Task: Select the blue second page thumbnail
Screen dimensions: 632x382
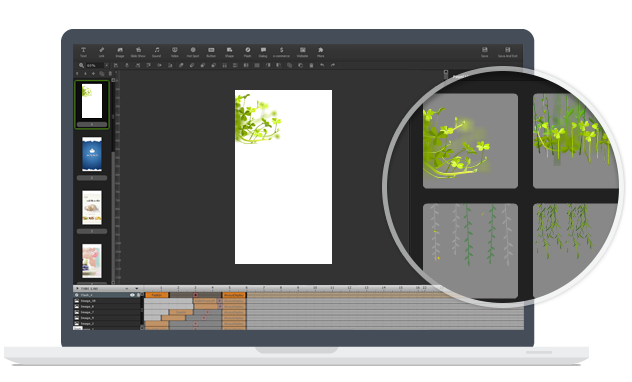Action: (x=92, y=154)
